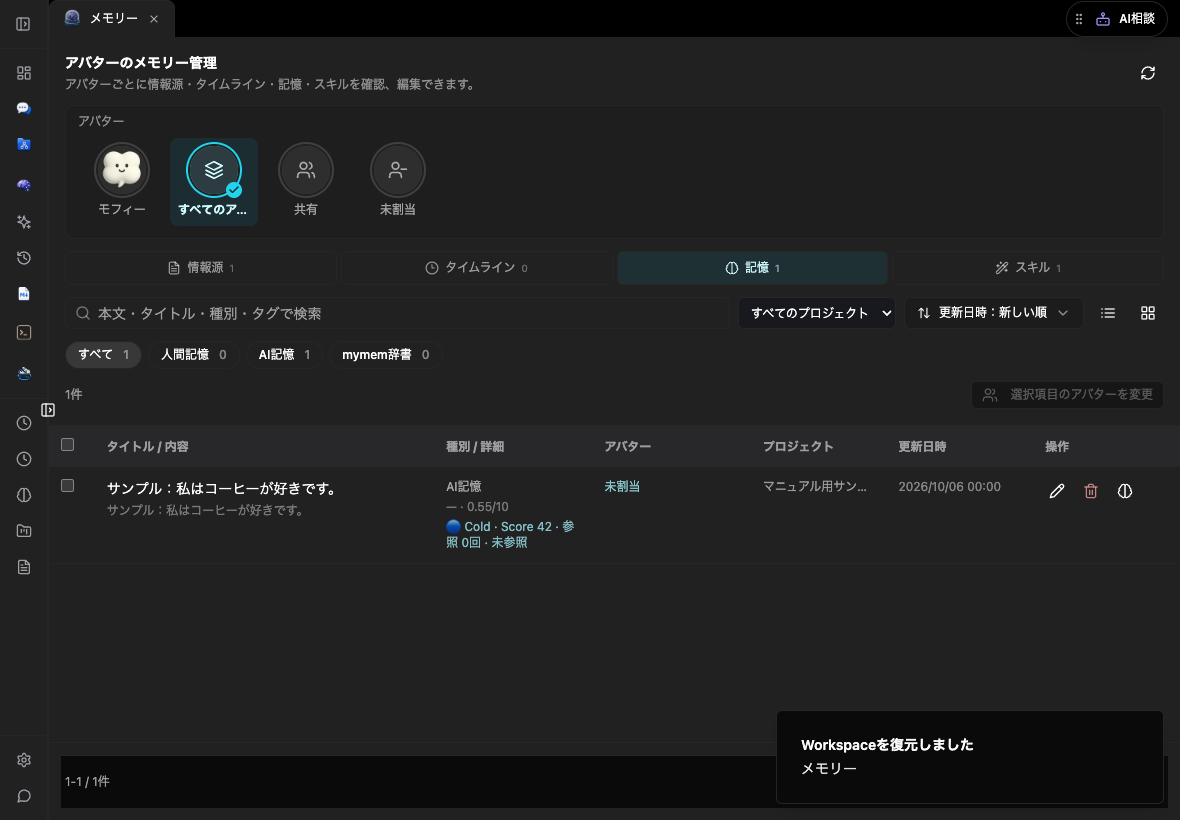The image size is (1180, 820).
Task: Click the drag-handle dots next to AI相談
Action: [1079, 19]
